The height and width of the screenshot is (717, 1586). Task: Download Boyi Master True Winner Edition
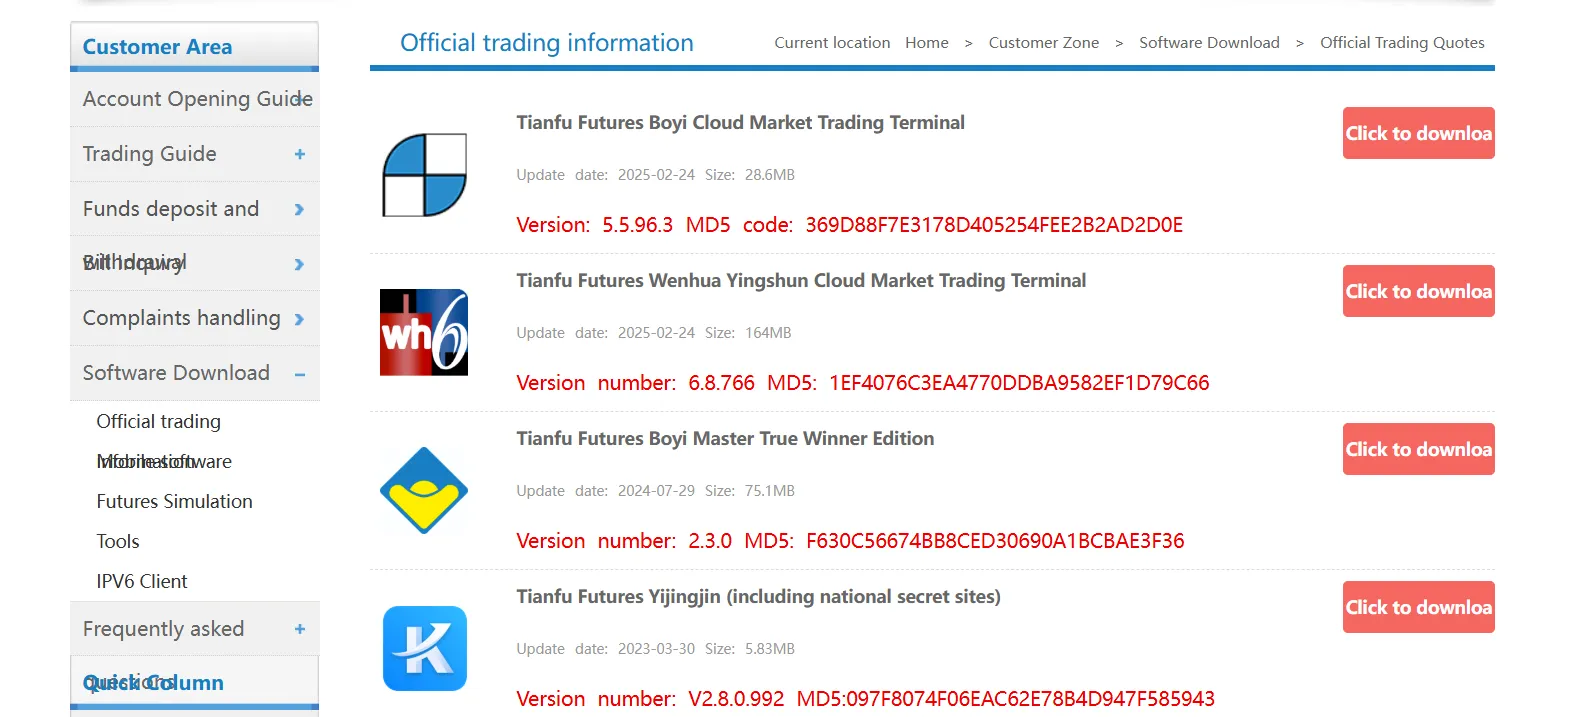1418,449
